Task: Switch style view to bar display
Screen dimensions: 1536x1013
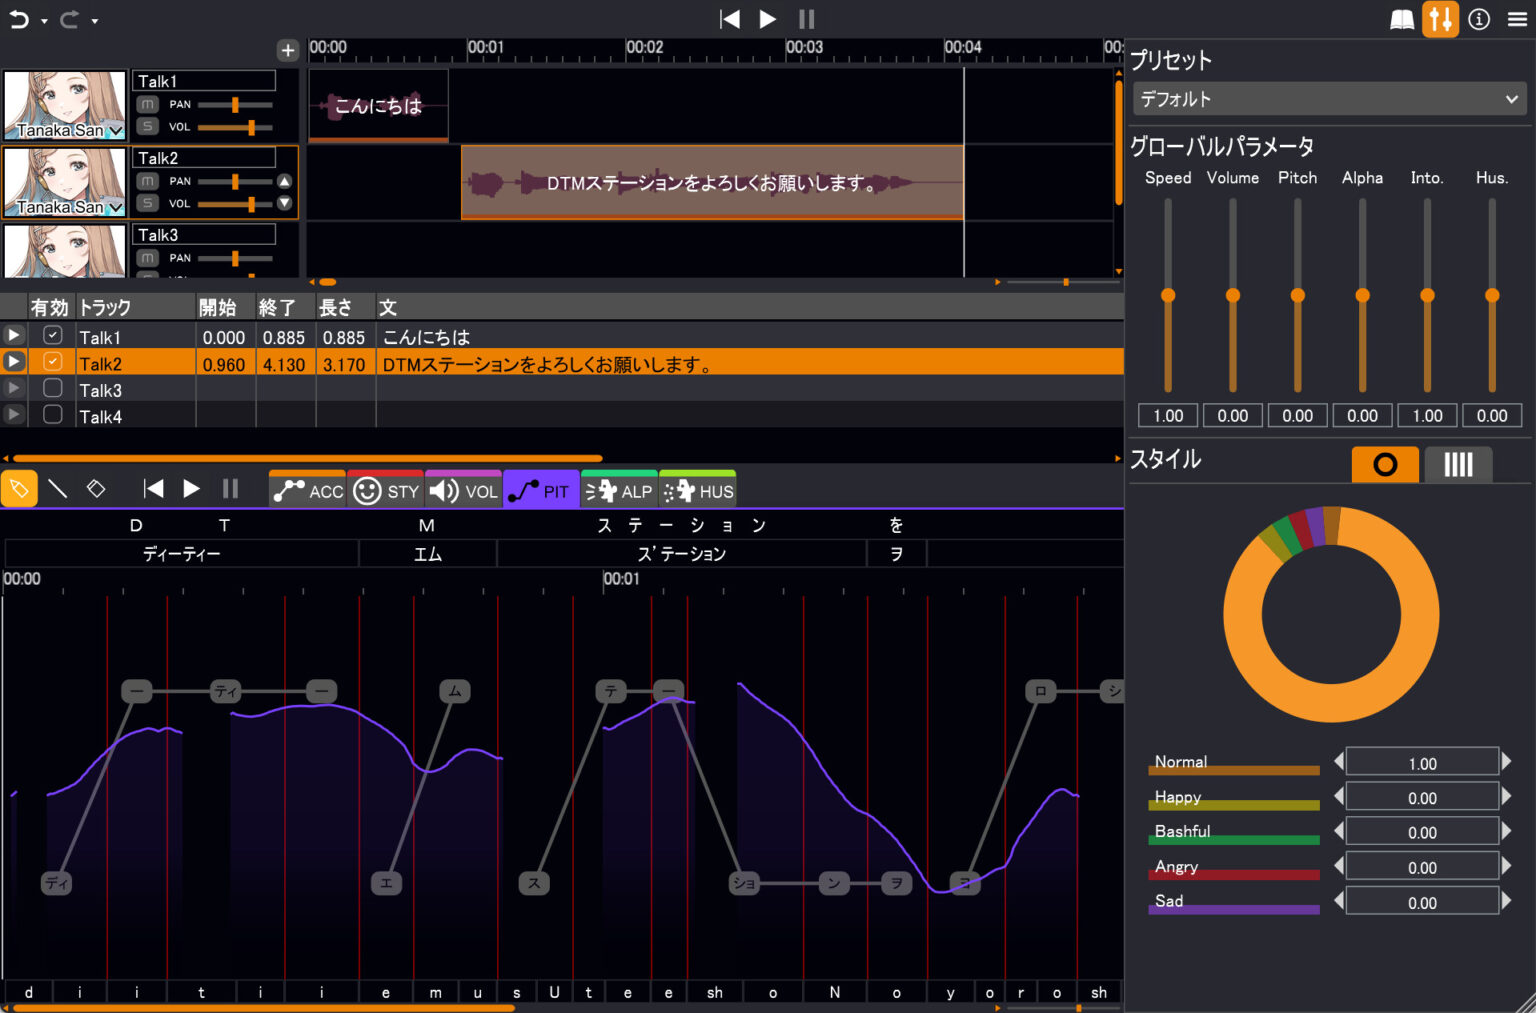Action: click(1457, 464)
